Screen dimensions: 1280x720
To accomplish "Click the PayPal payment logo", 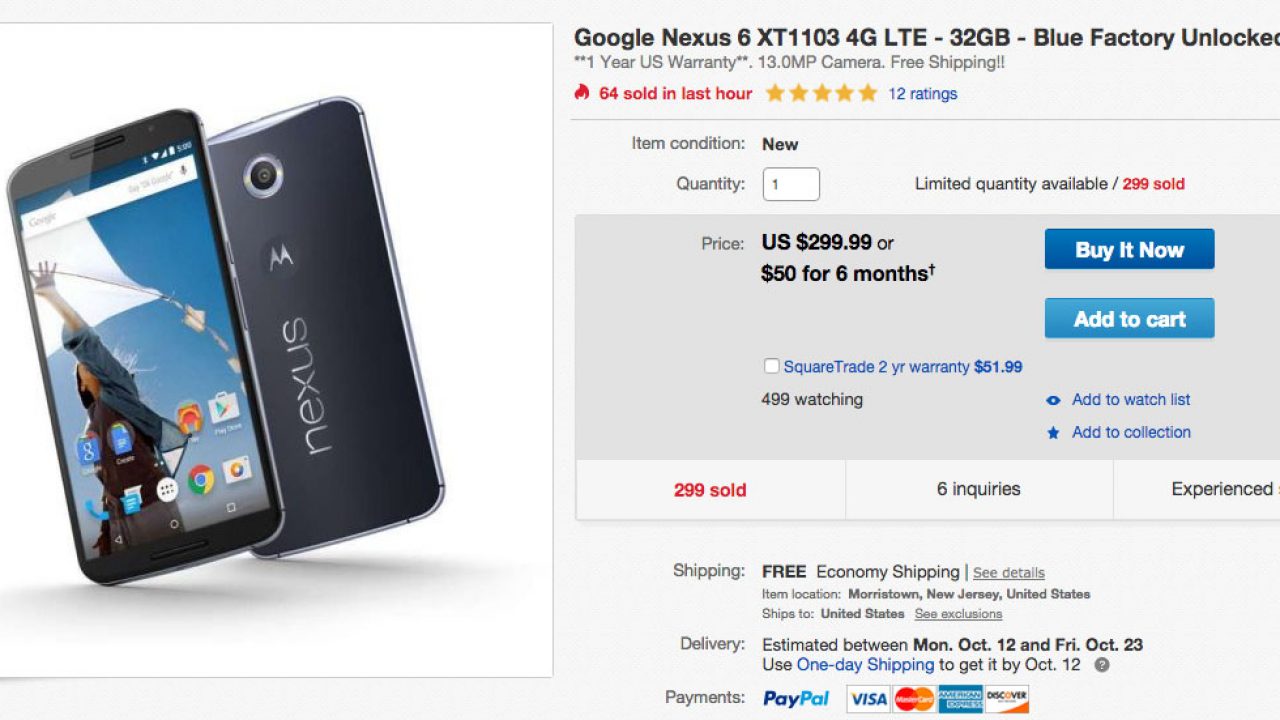I will pos(796,698).
